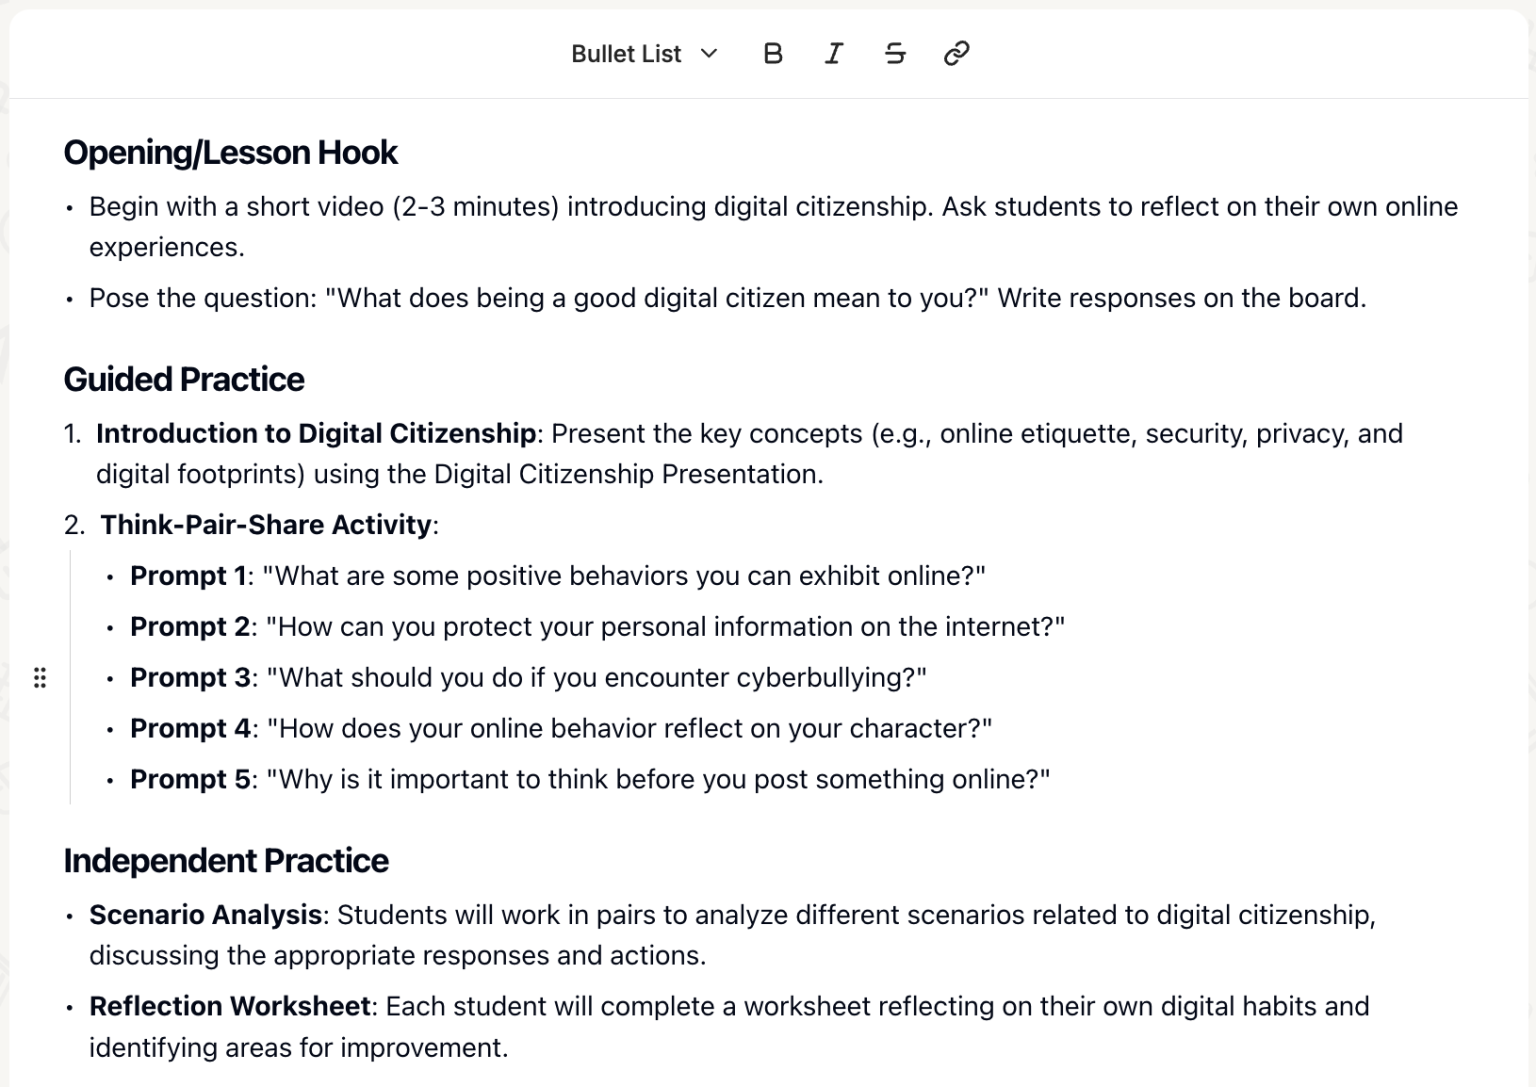Click the Reflection Worksheet bullet
Viewport: 1536px width, 1087px height.
tap(230, 1006)
